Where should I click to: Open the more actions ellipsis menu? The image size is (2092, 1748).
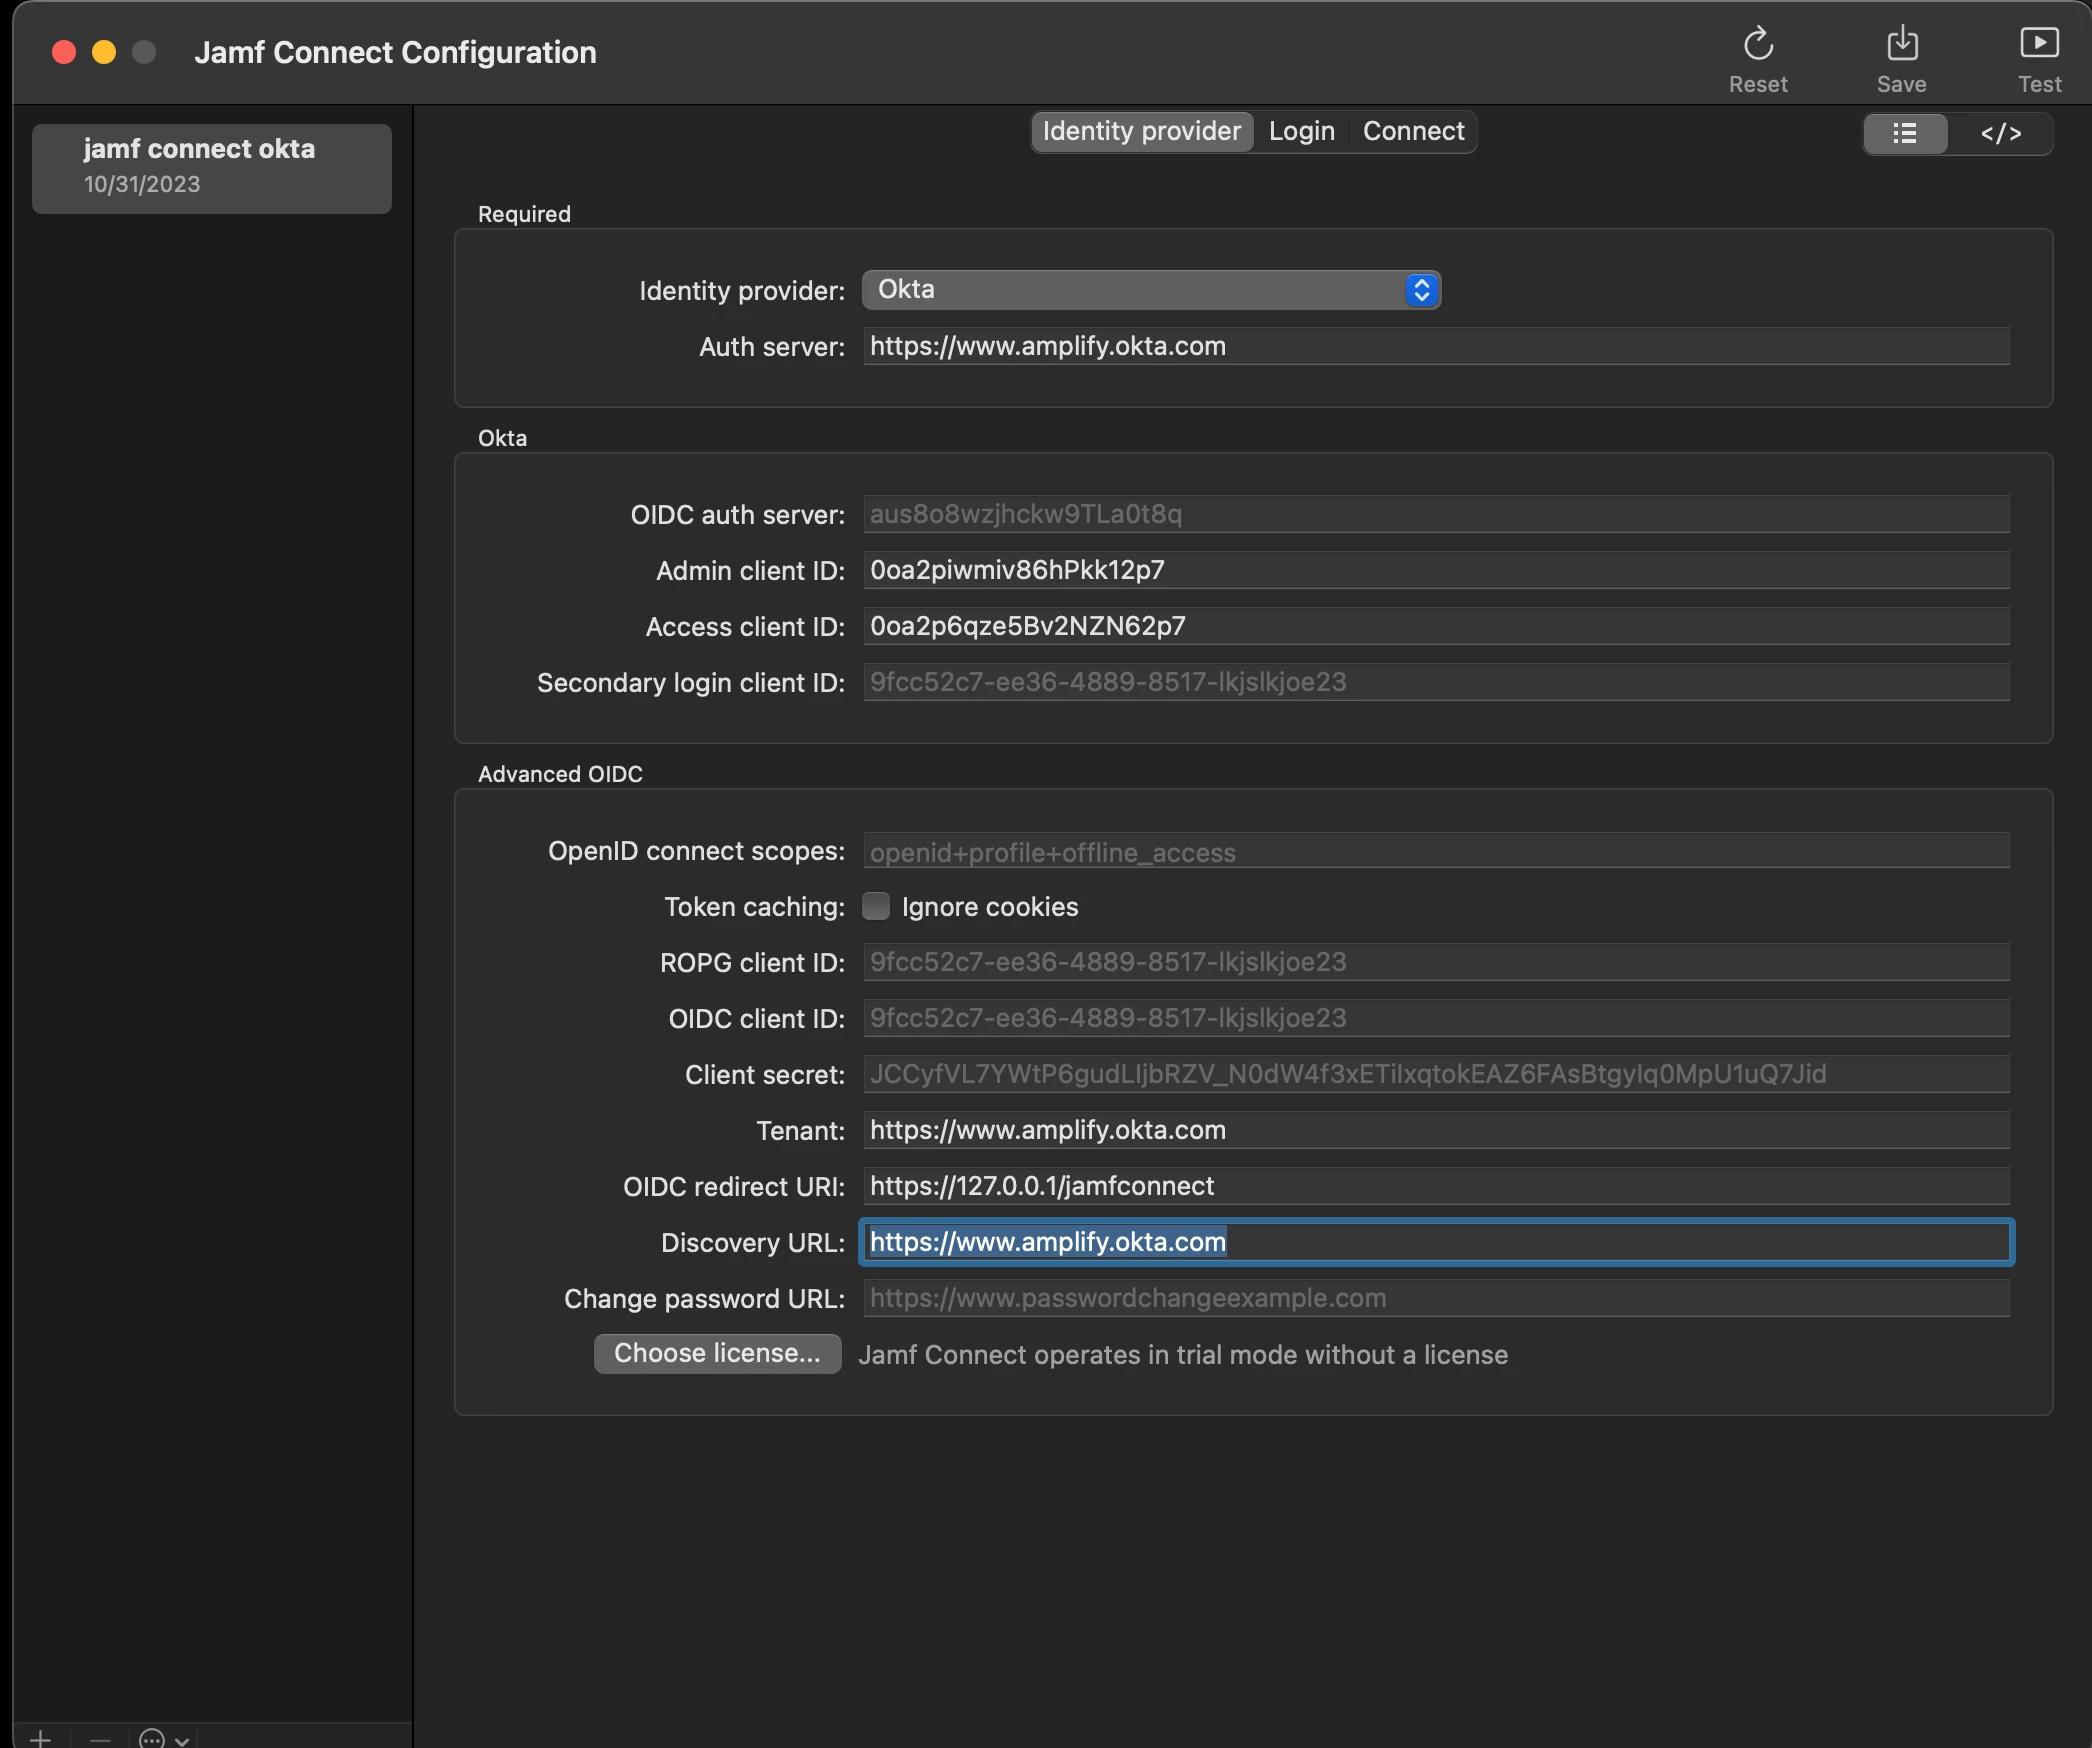pos(165,1739)
